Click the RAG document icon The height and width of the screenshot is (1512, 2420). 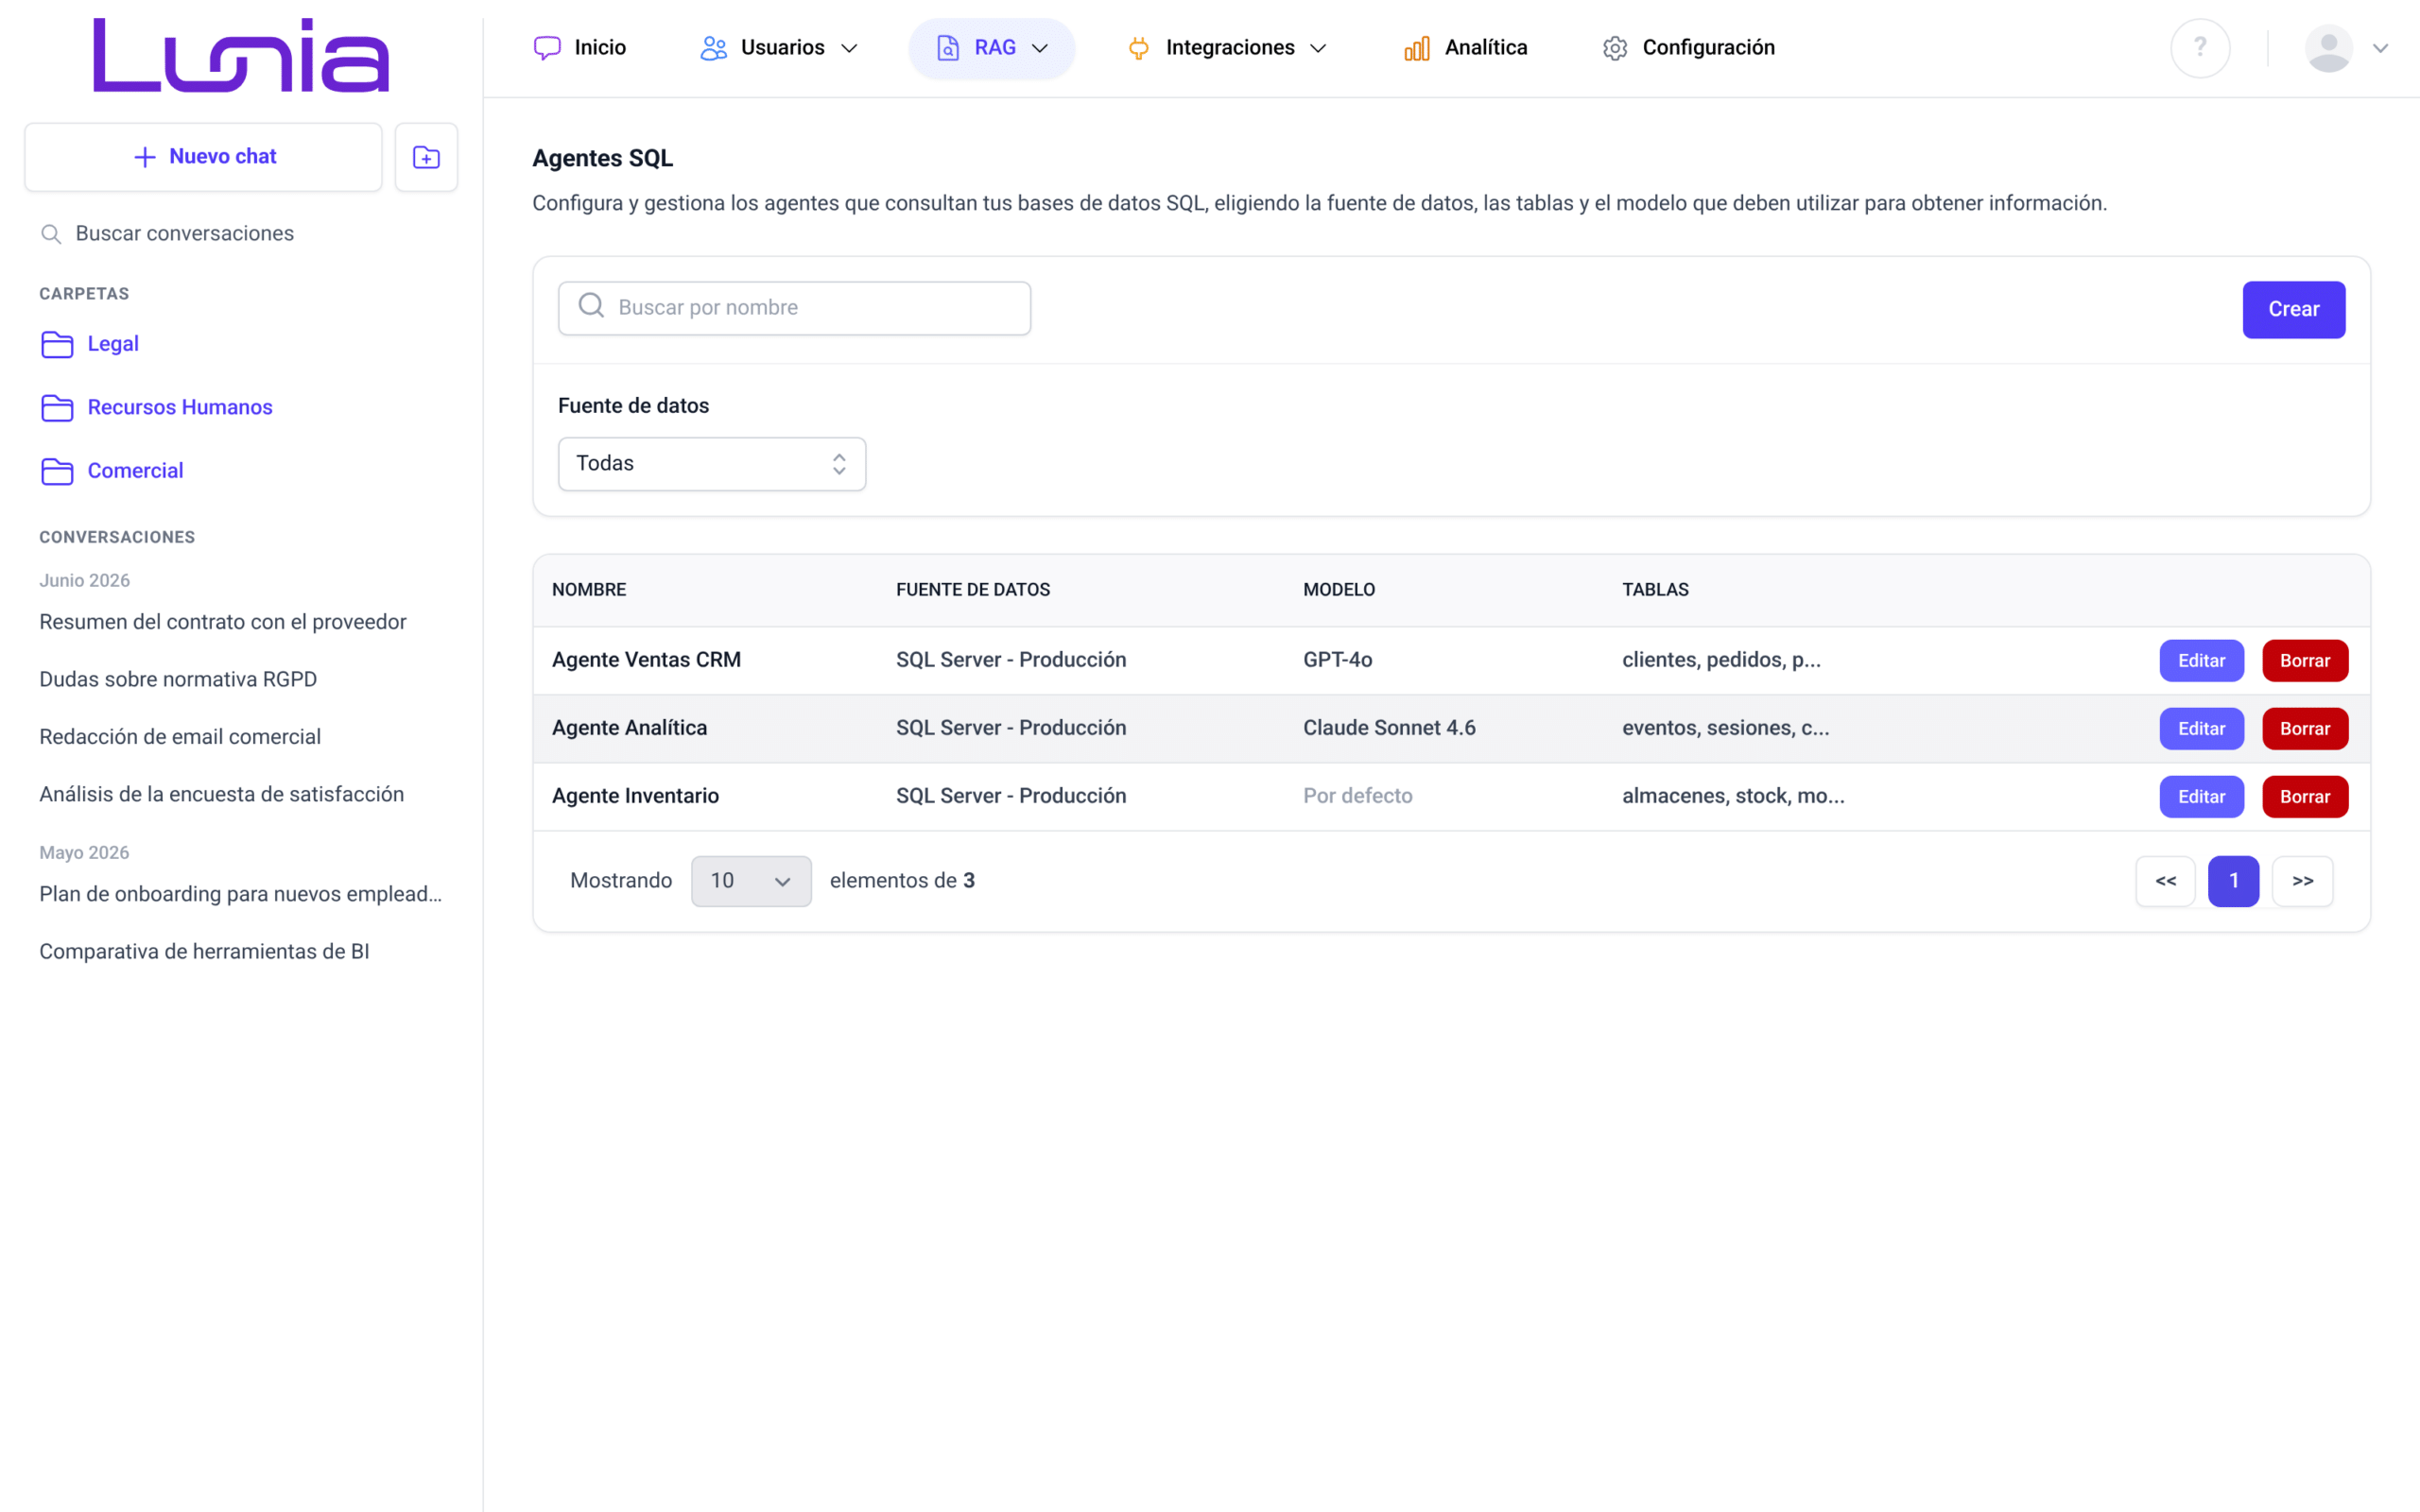click(x=948, y=48)
